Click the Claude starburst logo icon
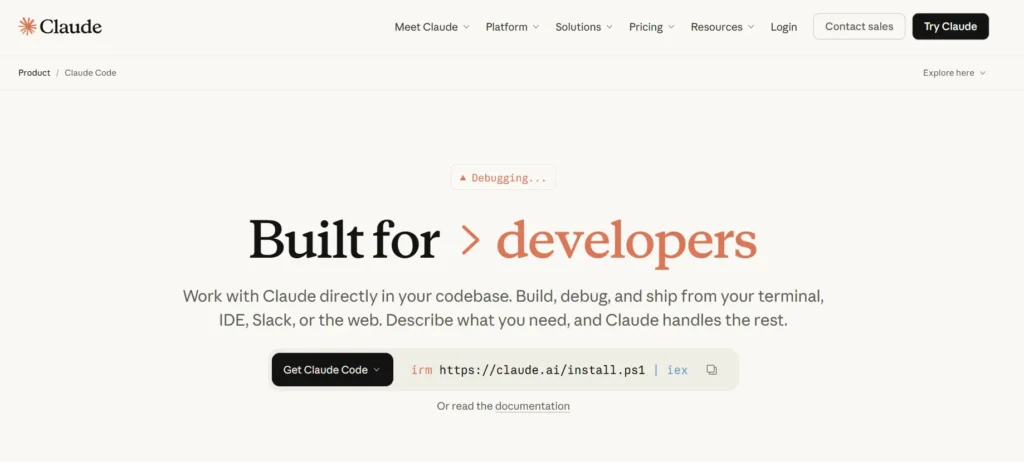This screenshot has height=462, width=1024. 28,26
